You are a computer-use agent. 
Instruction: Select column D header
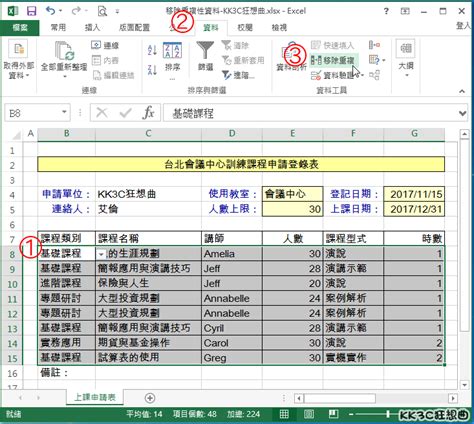pyautogui.click(x=232, y=134)
